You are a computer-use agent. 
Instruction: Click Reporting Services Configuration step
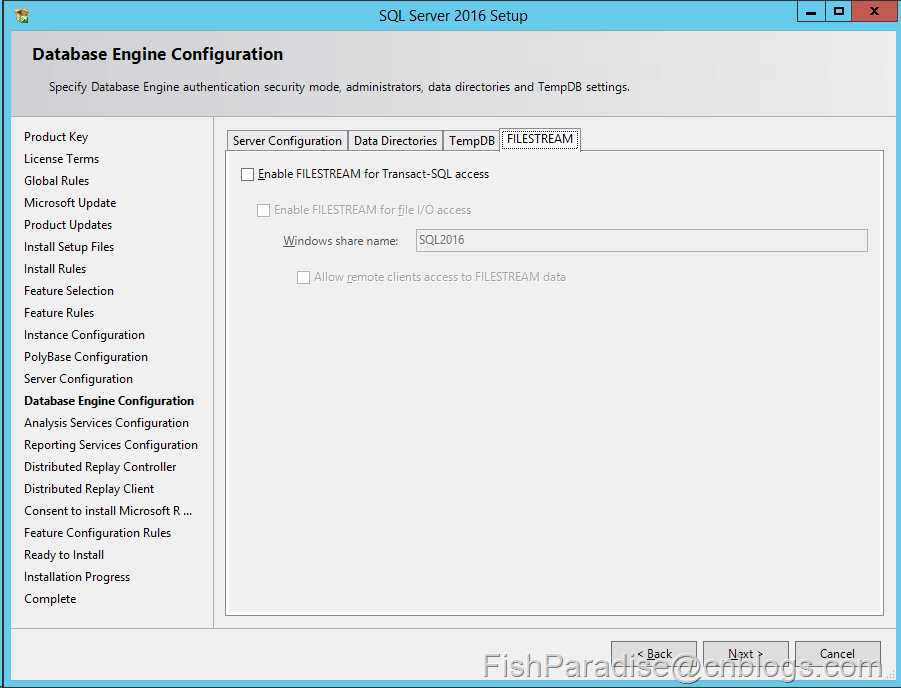point(110,445)
